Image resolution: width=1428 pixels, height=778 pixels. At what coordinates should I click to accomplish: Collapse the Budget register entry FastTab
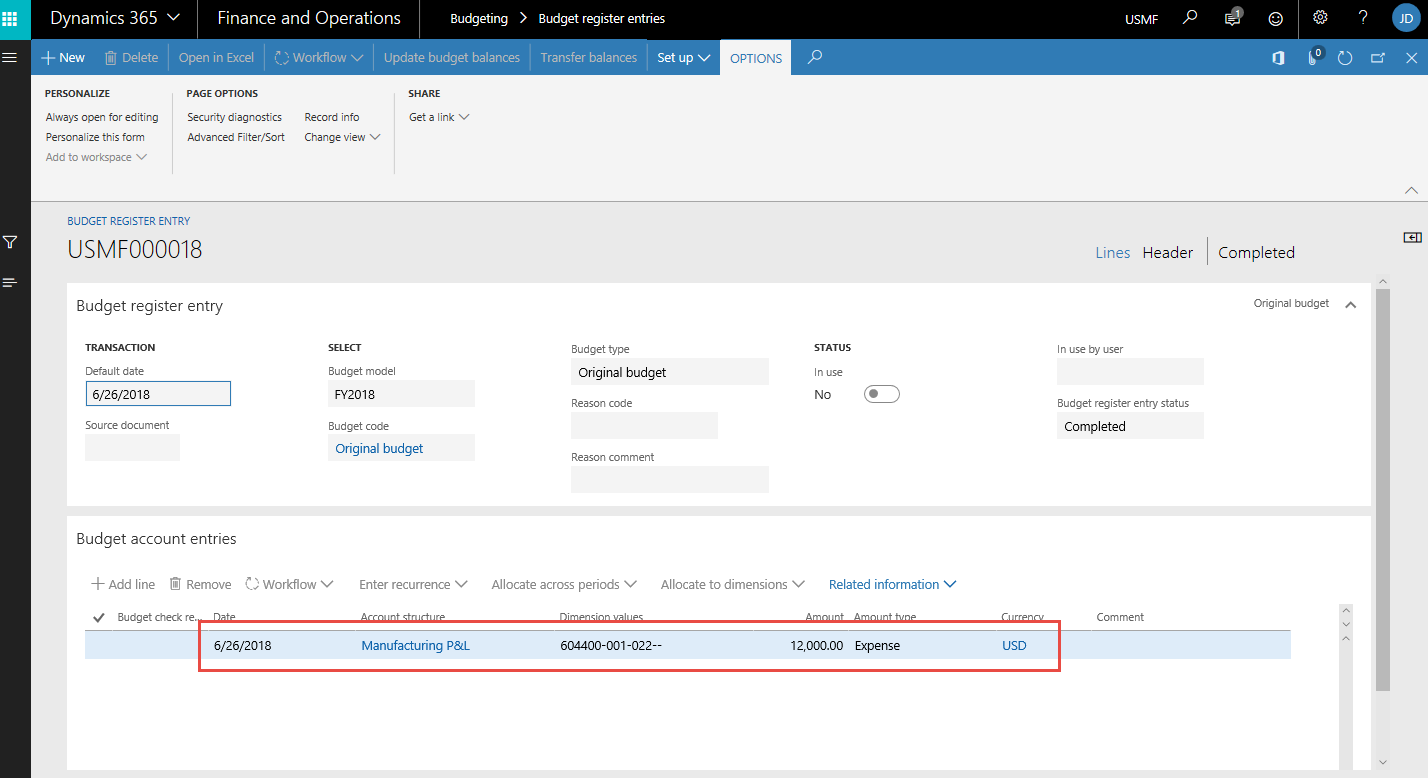pos(1350,304)
